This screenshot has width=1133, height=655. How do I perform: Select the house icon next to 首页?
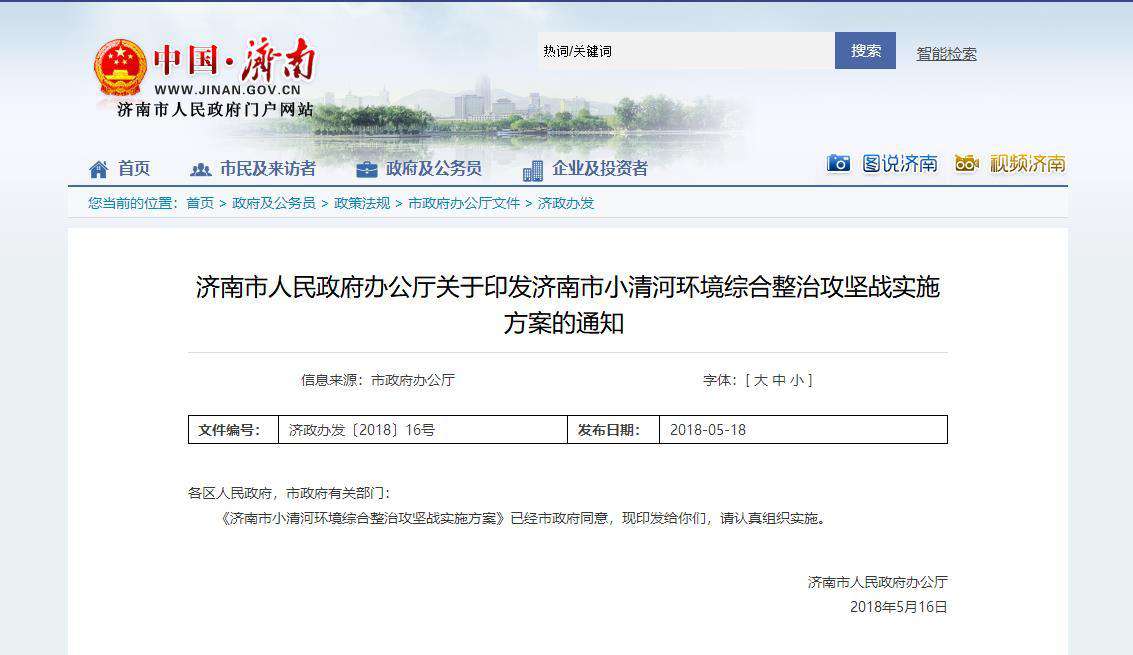point(98,168)
